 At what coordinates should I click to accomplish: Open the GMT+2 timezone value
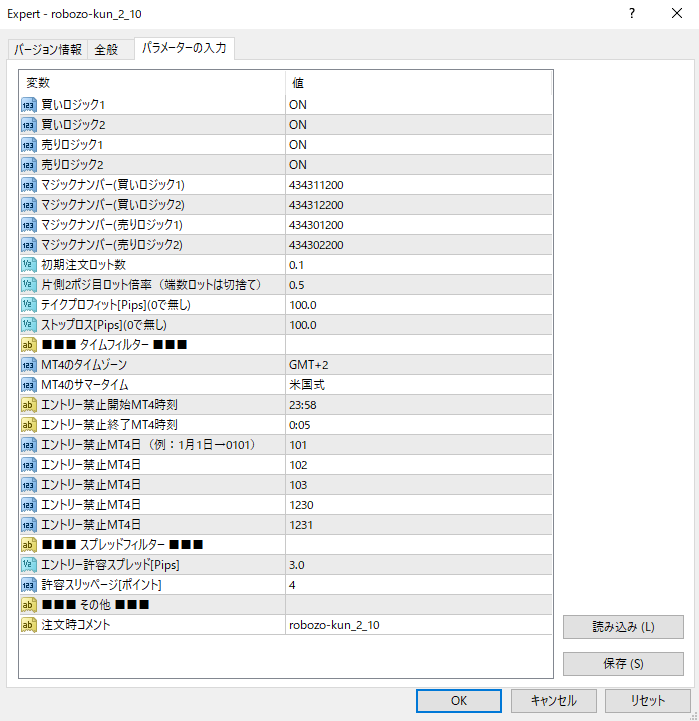point(418,365)
